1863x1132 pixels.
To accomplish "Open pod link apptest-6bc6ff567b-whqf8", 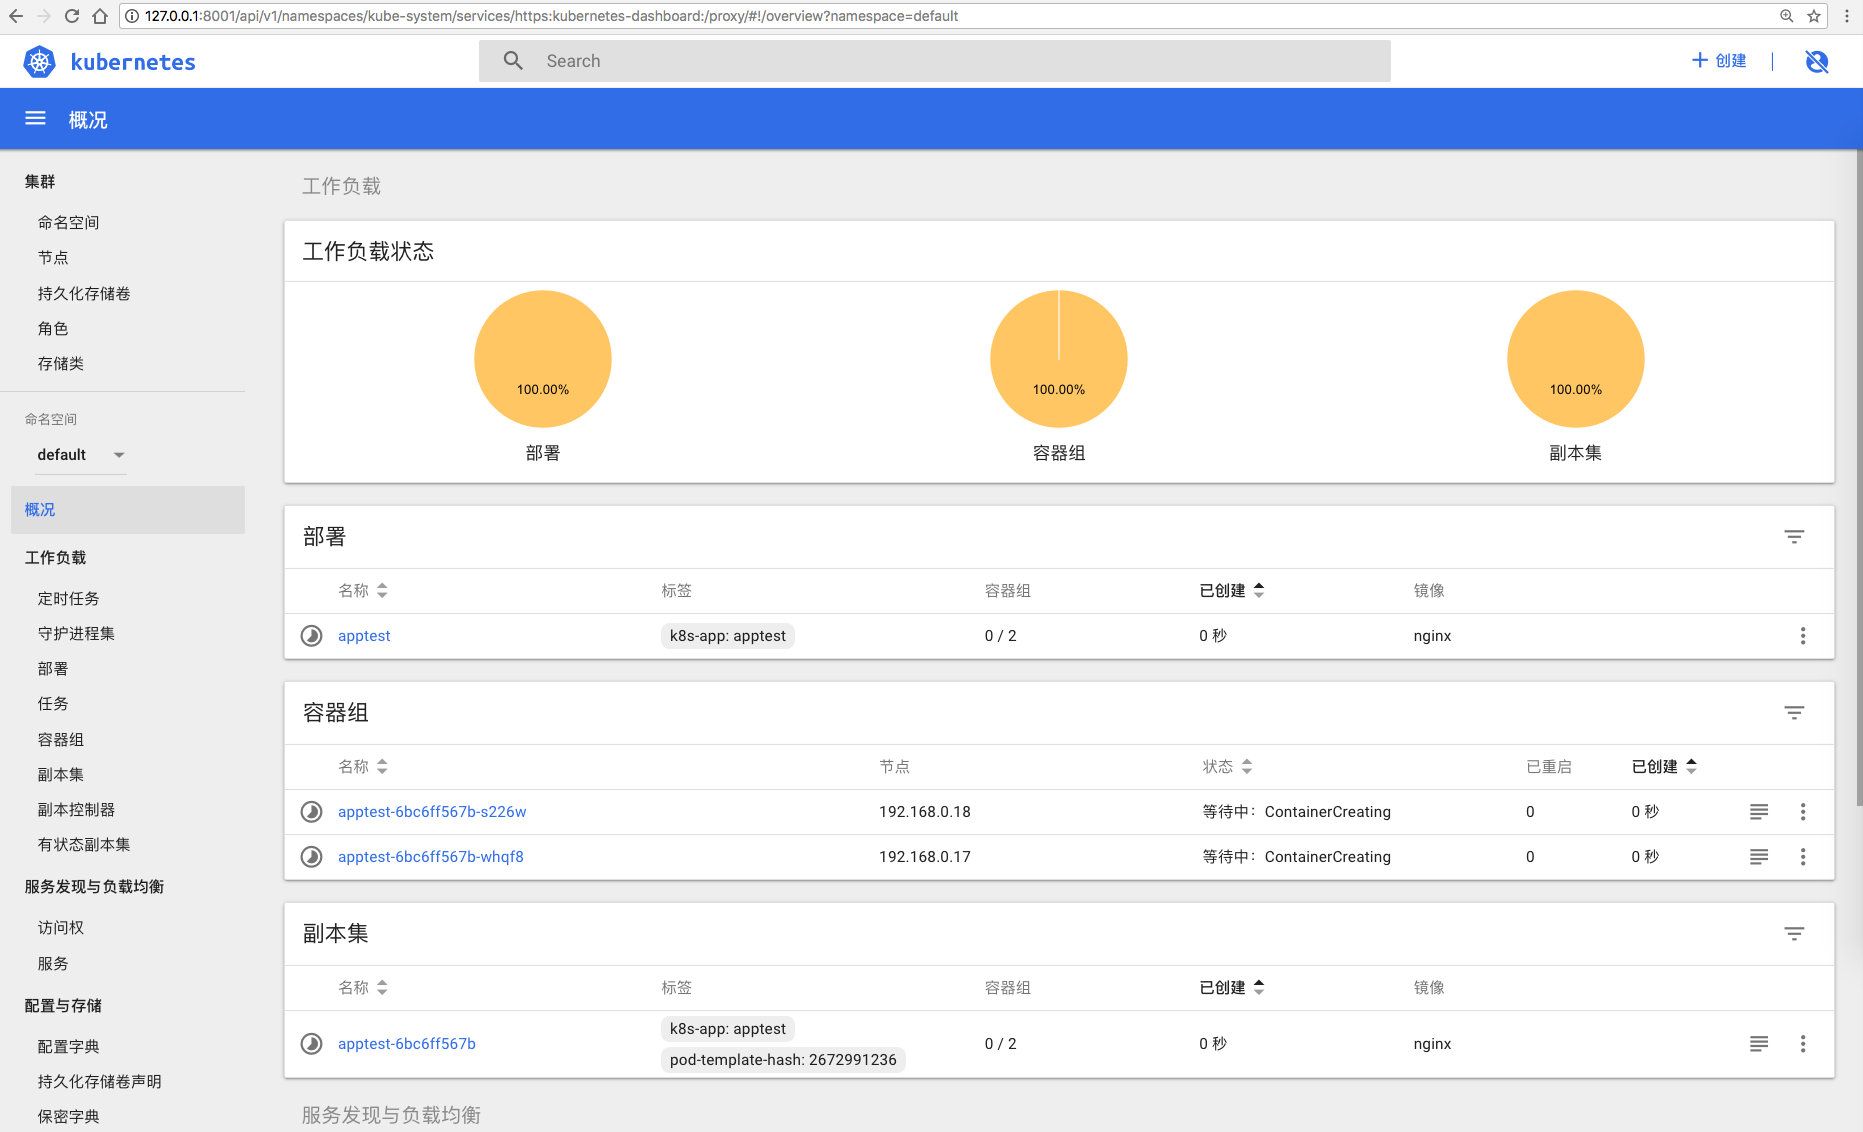I will pyautogui.click(x=431, y=857).
